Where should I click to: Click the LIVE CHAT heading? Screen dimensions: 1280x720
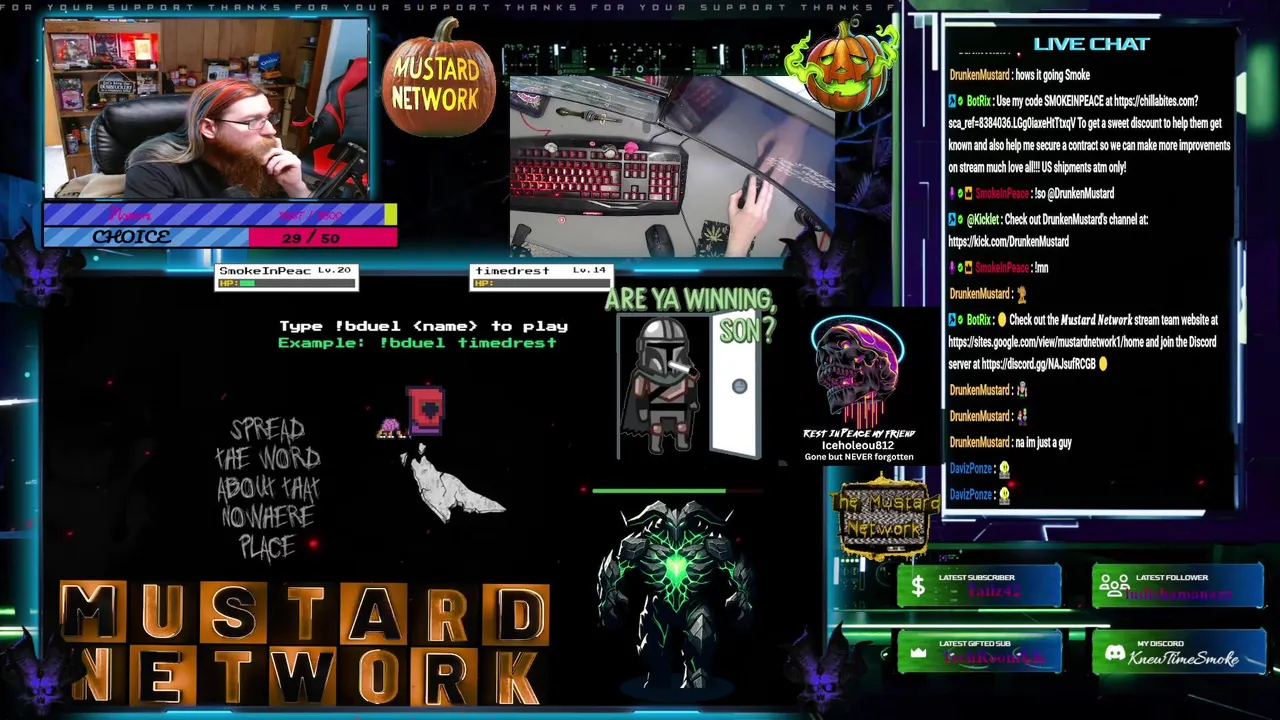coord(1091,44)
